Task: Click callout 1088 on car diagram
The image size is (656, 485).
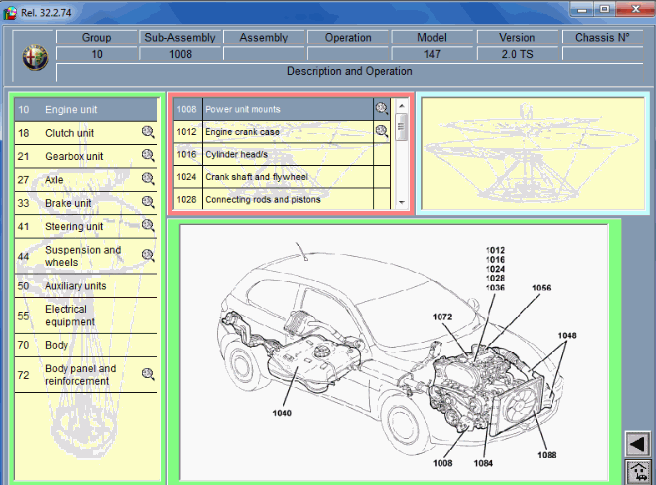Action: pos(547,455)
